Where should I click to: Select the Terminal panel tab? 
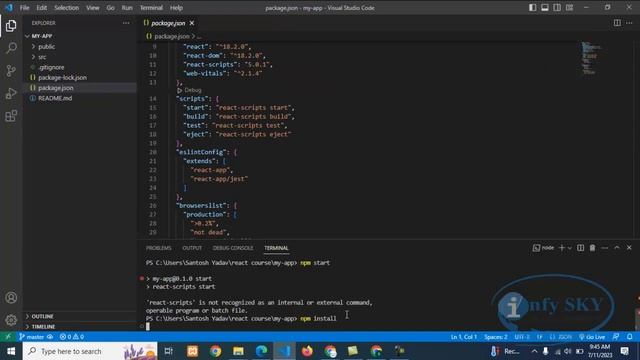(x=276, y=248)
